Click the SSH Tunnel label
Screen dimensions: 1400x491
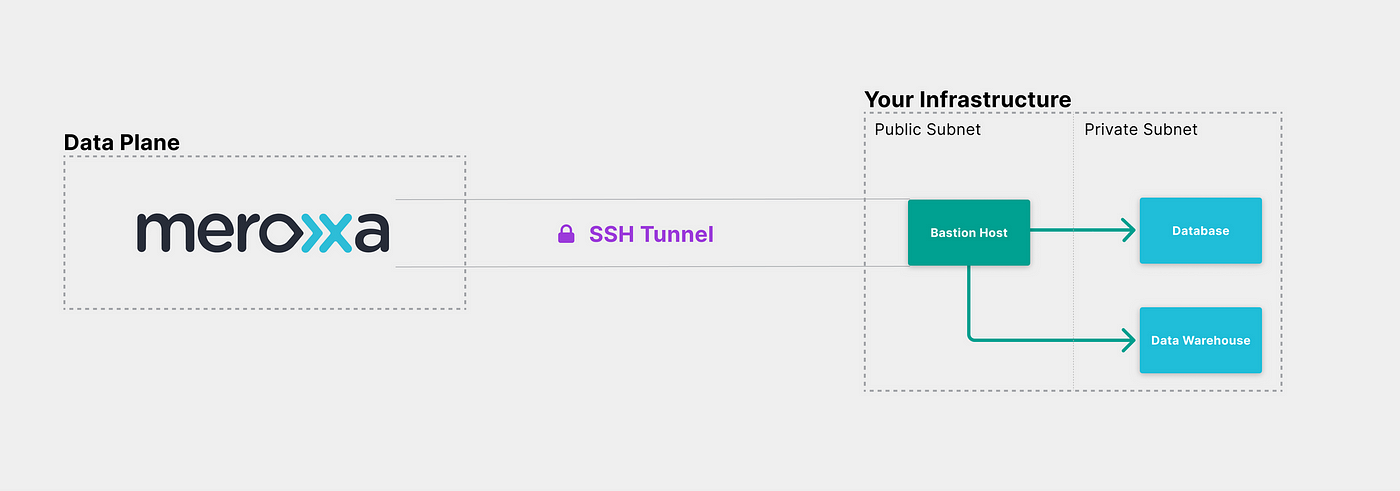(651, 235)
